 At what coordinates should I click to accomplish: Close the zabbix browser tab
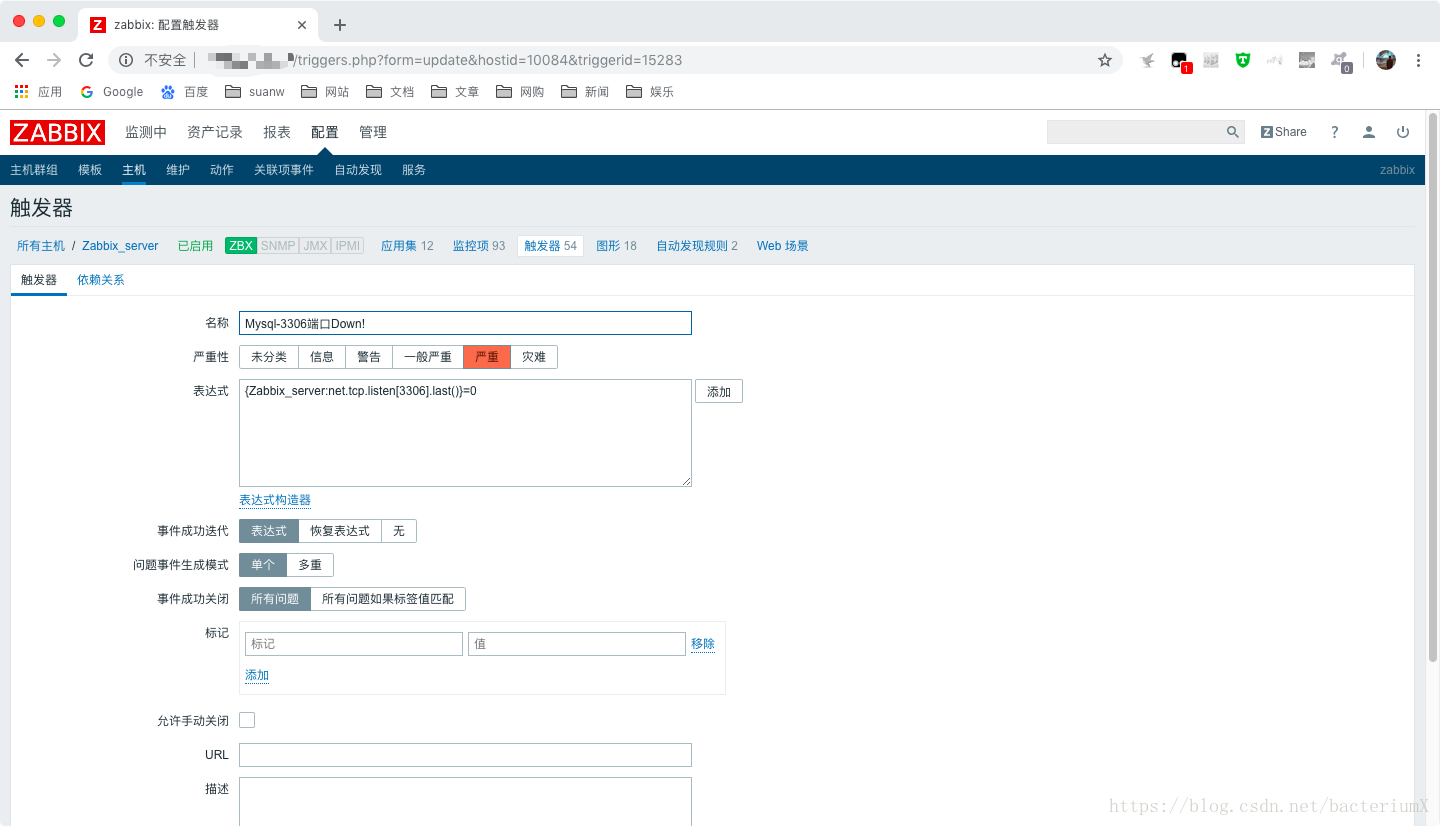point(302,25)
